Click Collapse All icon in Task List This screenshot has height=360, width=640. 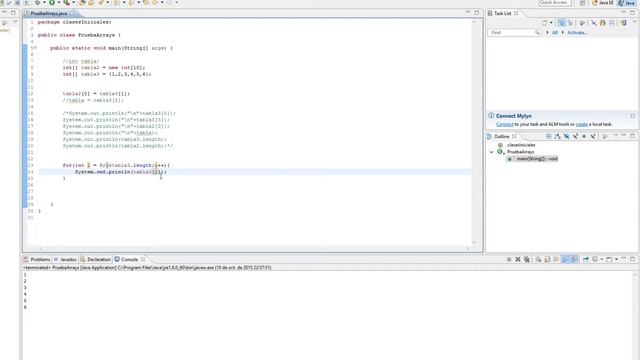coord(612,23)
